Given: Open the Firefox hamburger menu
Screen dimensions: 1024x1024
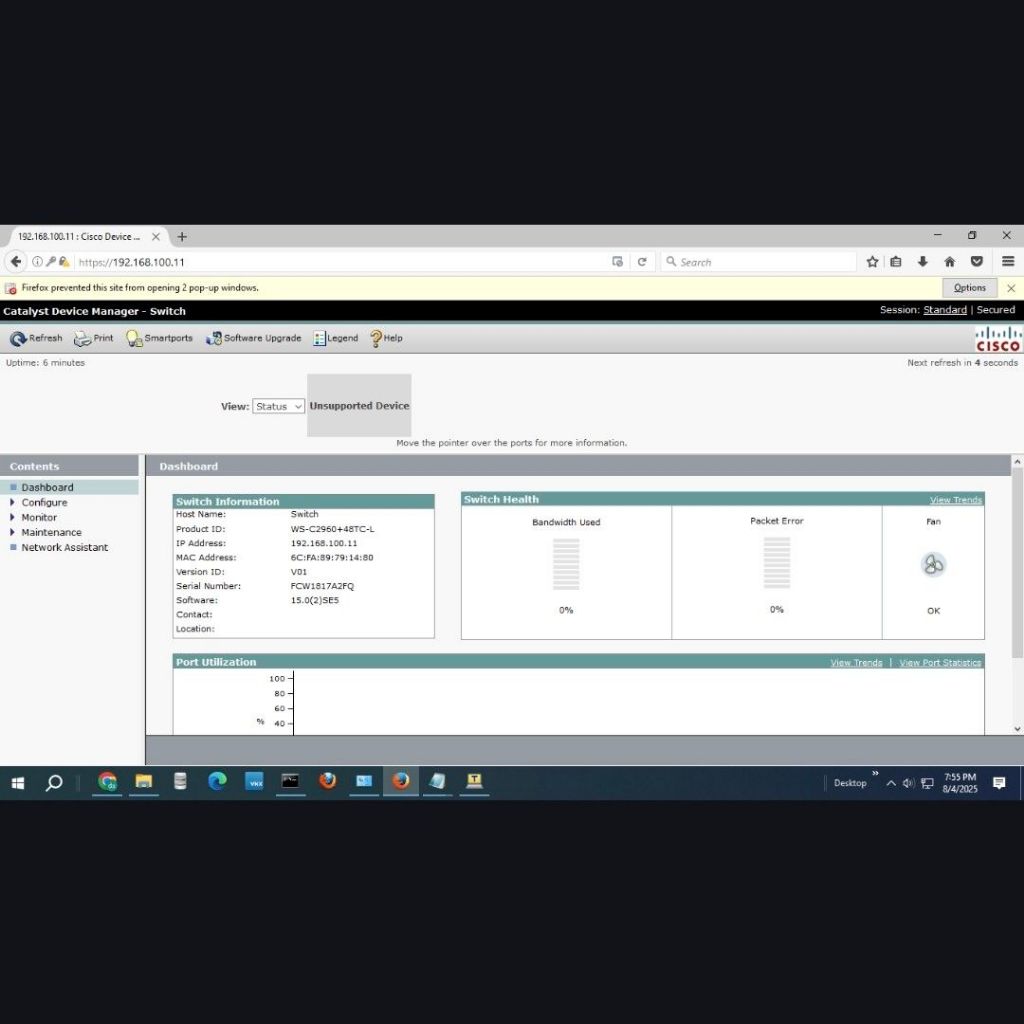Looking at the screenshot, I should [x=1008, y=262].
